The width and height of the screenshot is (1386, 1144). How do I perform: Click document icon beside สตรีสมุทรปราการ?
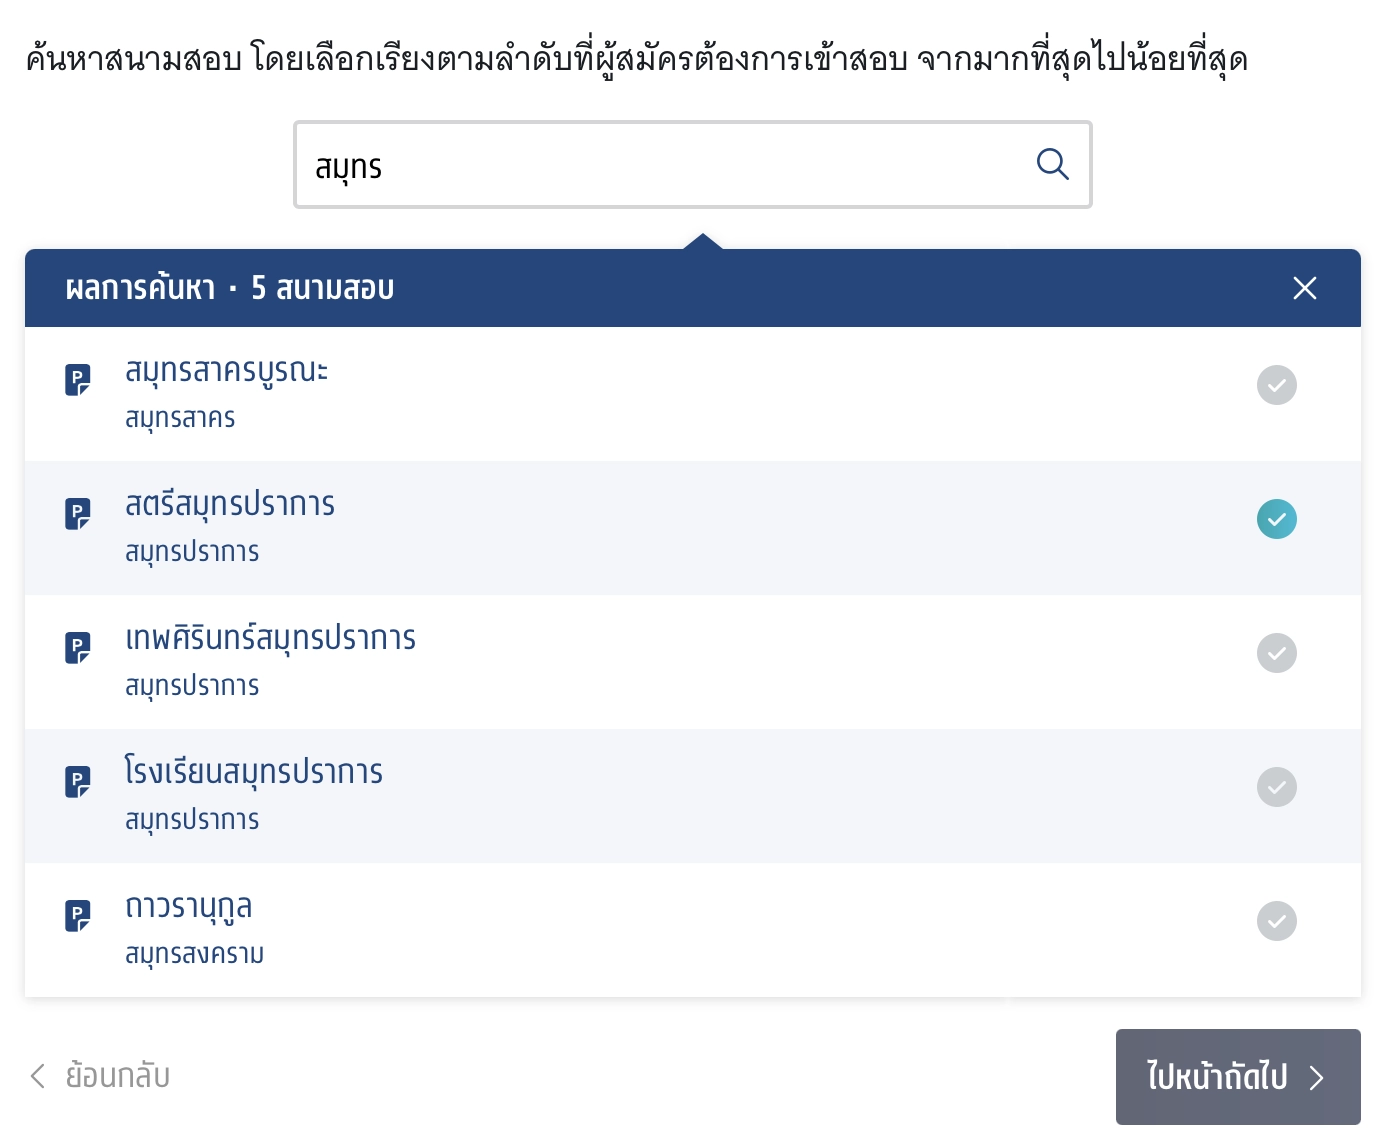tap(78, 514)
